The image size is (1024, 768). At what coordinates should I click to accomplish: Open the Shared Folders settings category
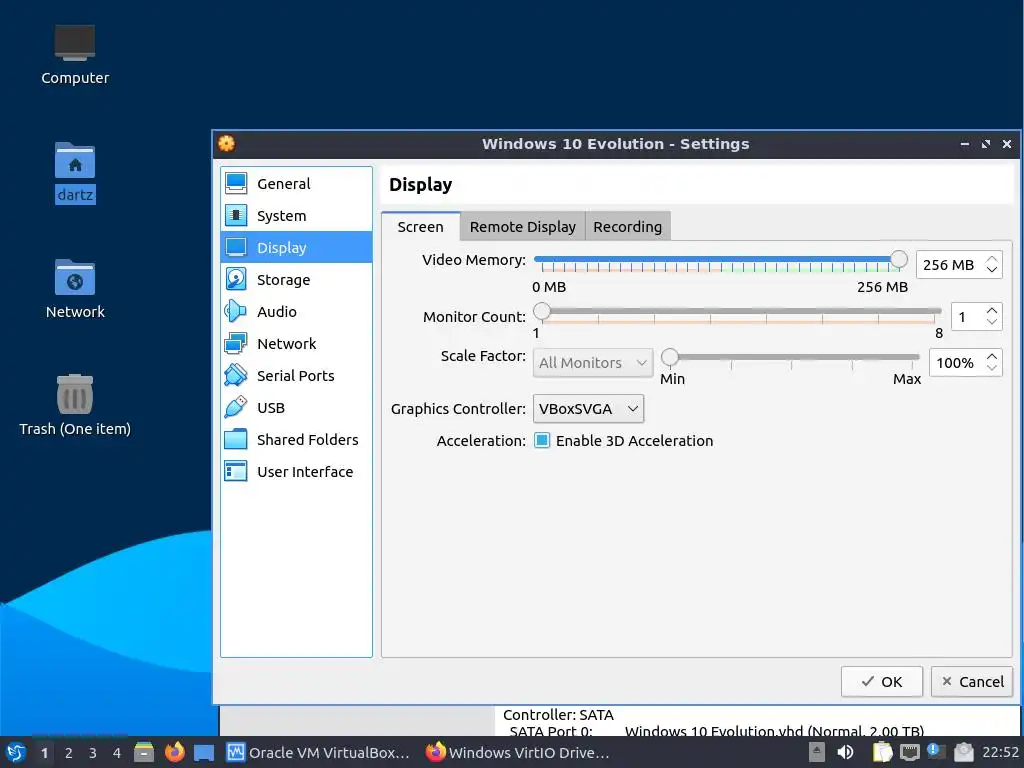pos(296,440)
